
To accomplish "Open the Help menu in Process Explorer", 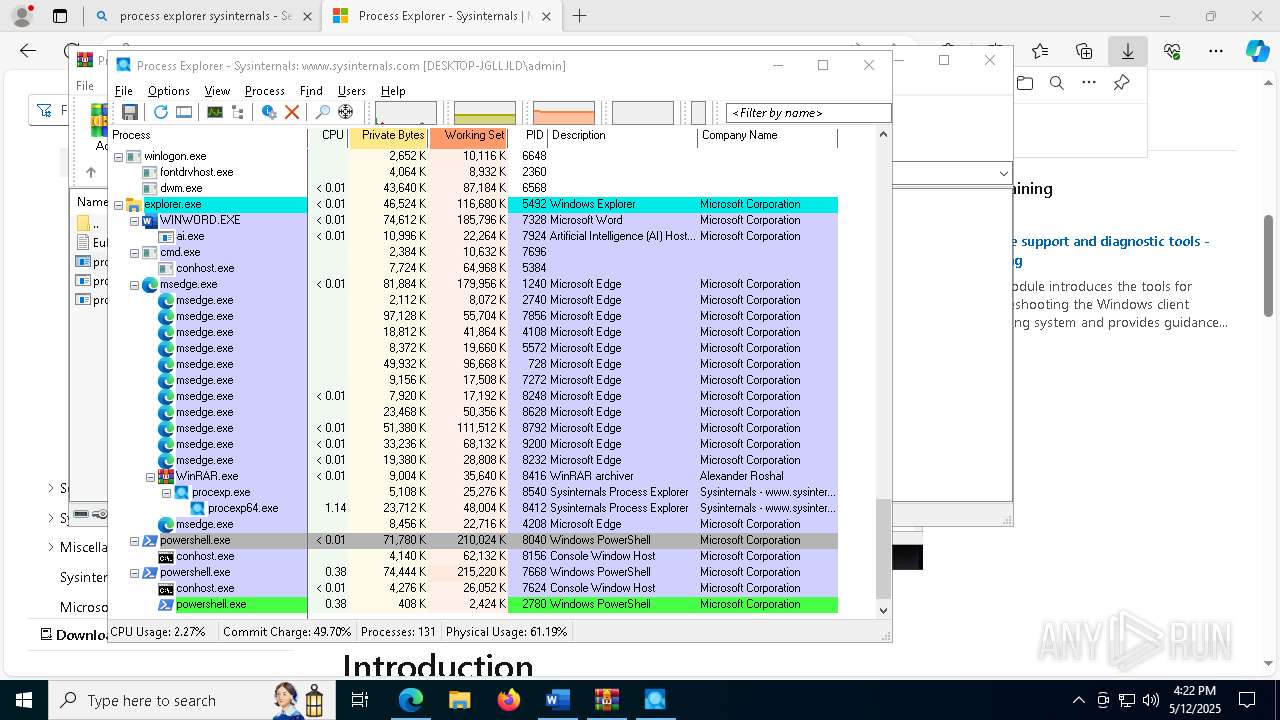I will pyautogui.click(x=393, y=91).
